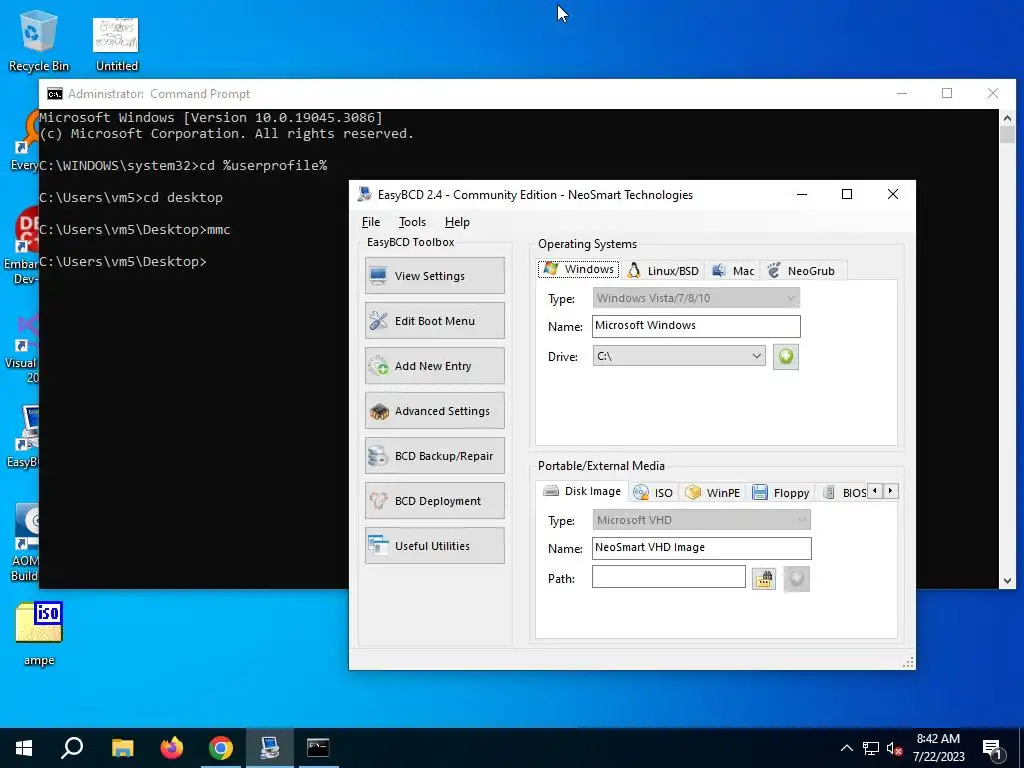Open Useful Utilities section
Image resolution: width=1024 pixels, height=768 pixels.
434,546
